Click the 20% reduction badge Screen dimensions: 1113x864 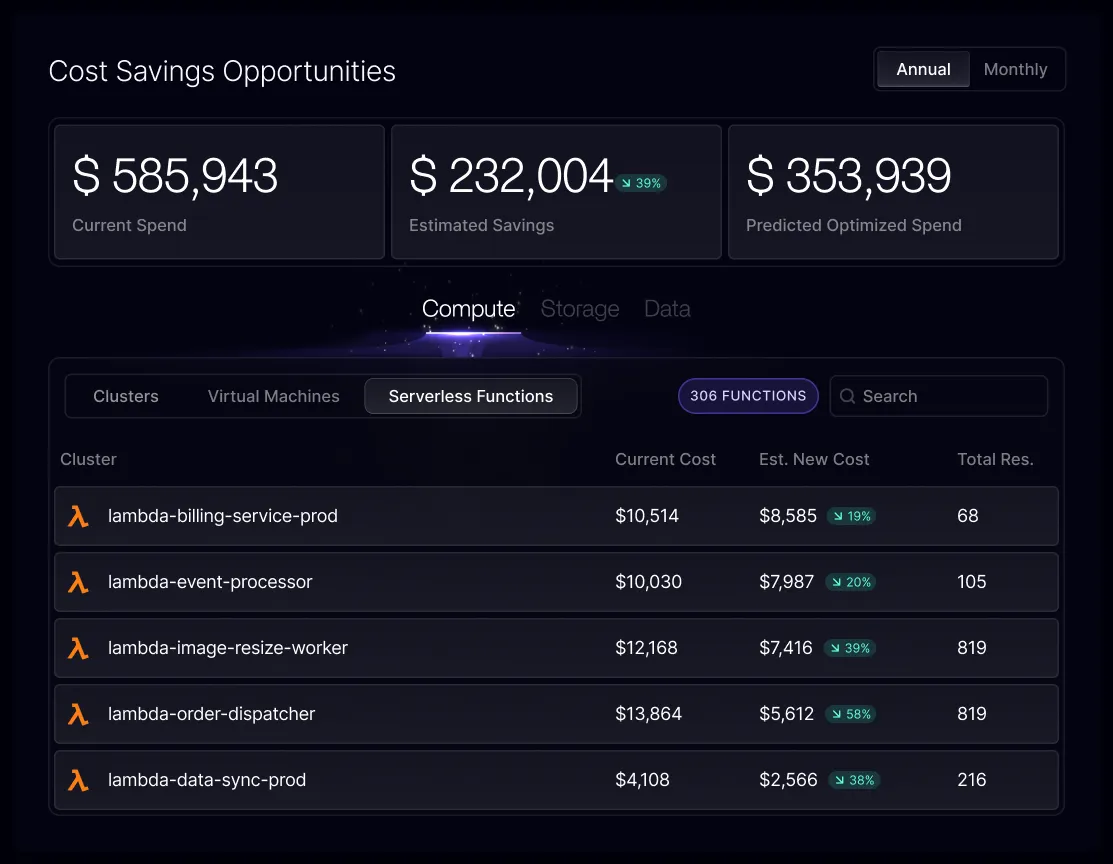click(x=850, y=582)
